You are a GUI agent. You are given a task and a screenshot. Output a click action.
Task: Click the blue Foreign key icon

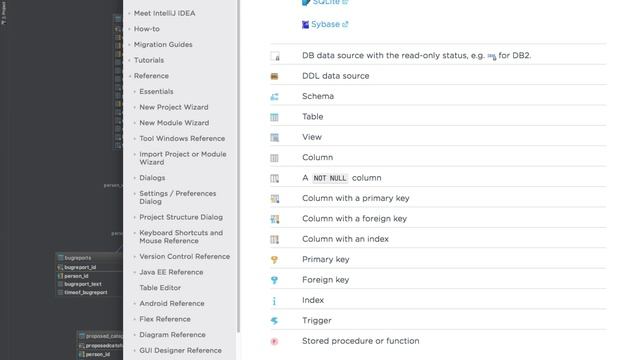point(274,280)
